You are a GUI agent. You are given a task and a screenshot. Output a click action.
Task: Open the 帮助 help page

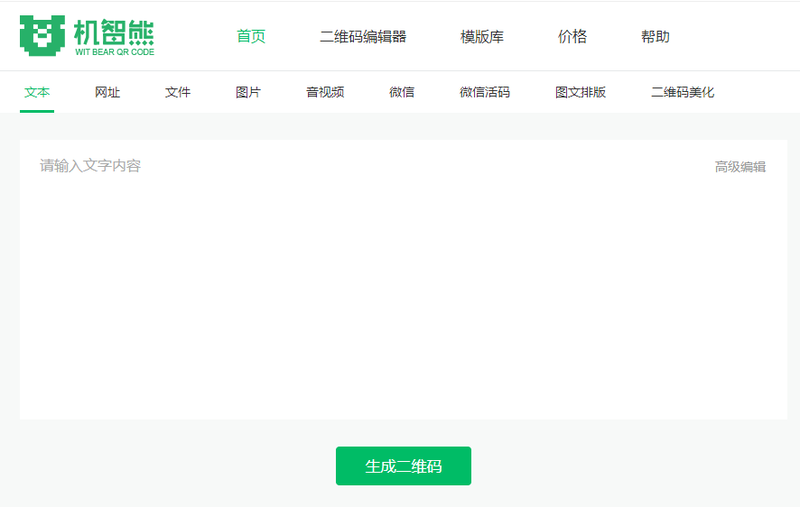coord(655,37)
